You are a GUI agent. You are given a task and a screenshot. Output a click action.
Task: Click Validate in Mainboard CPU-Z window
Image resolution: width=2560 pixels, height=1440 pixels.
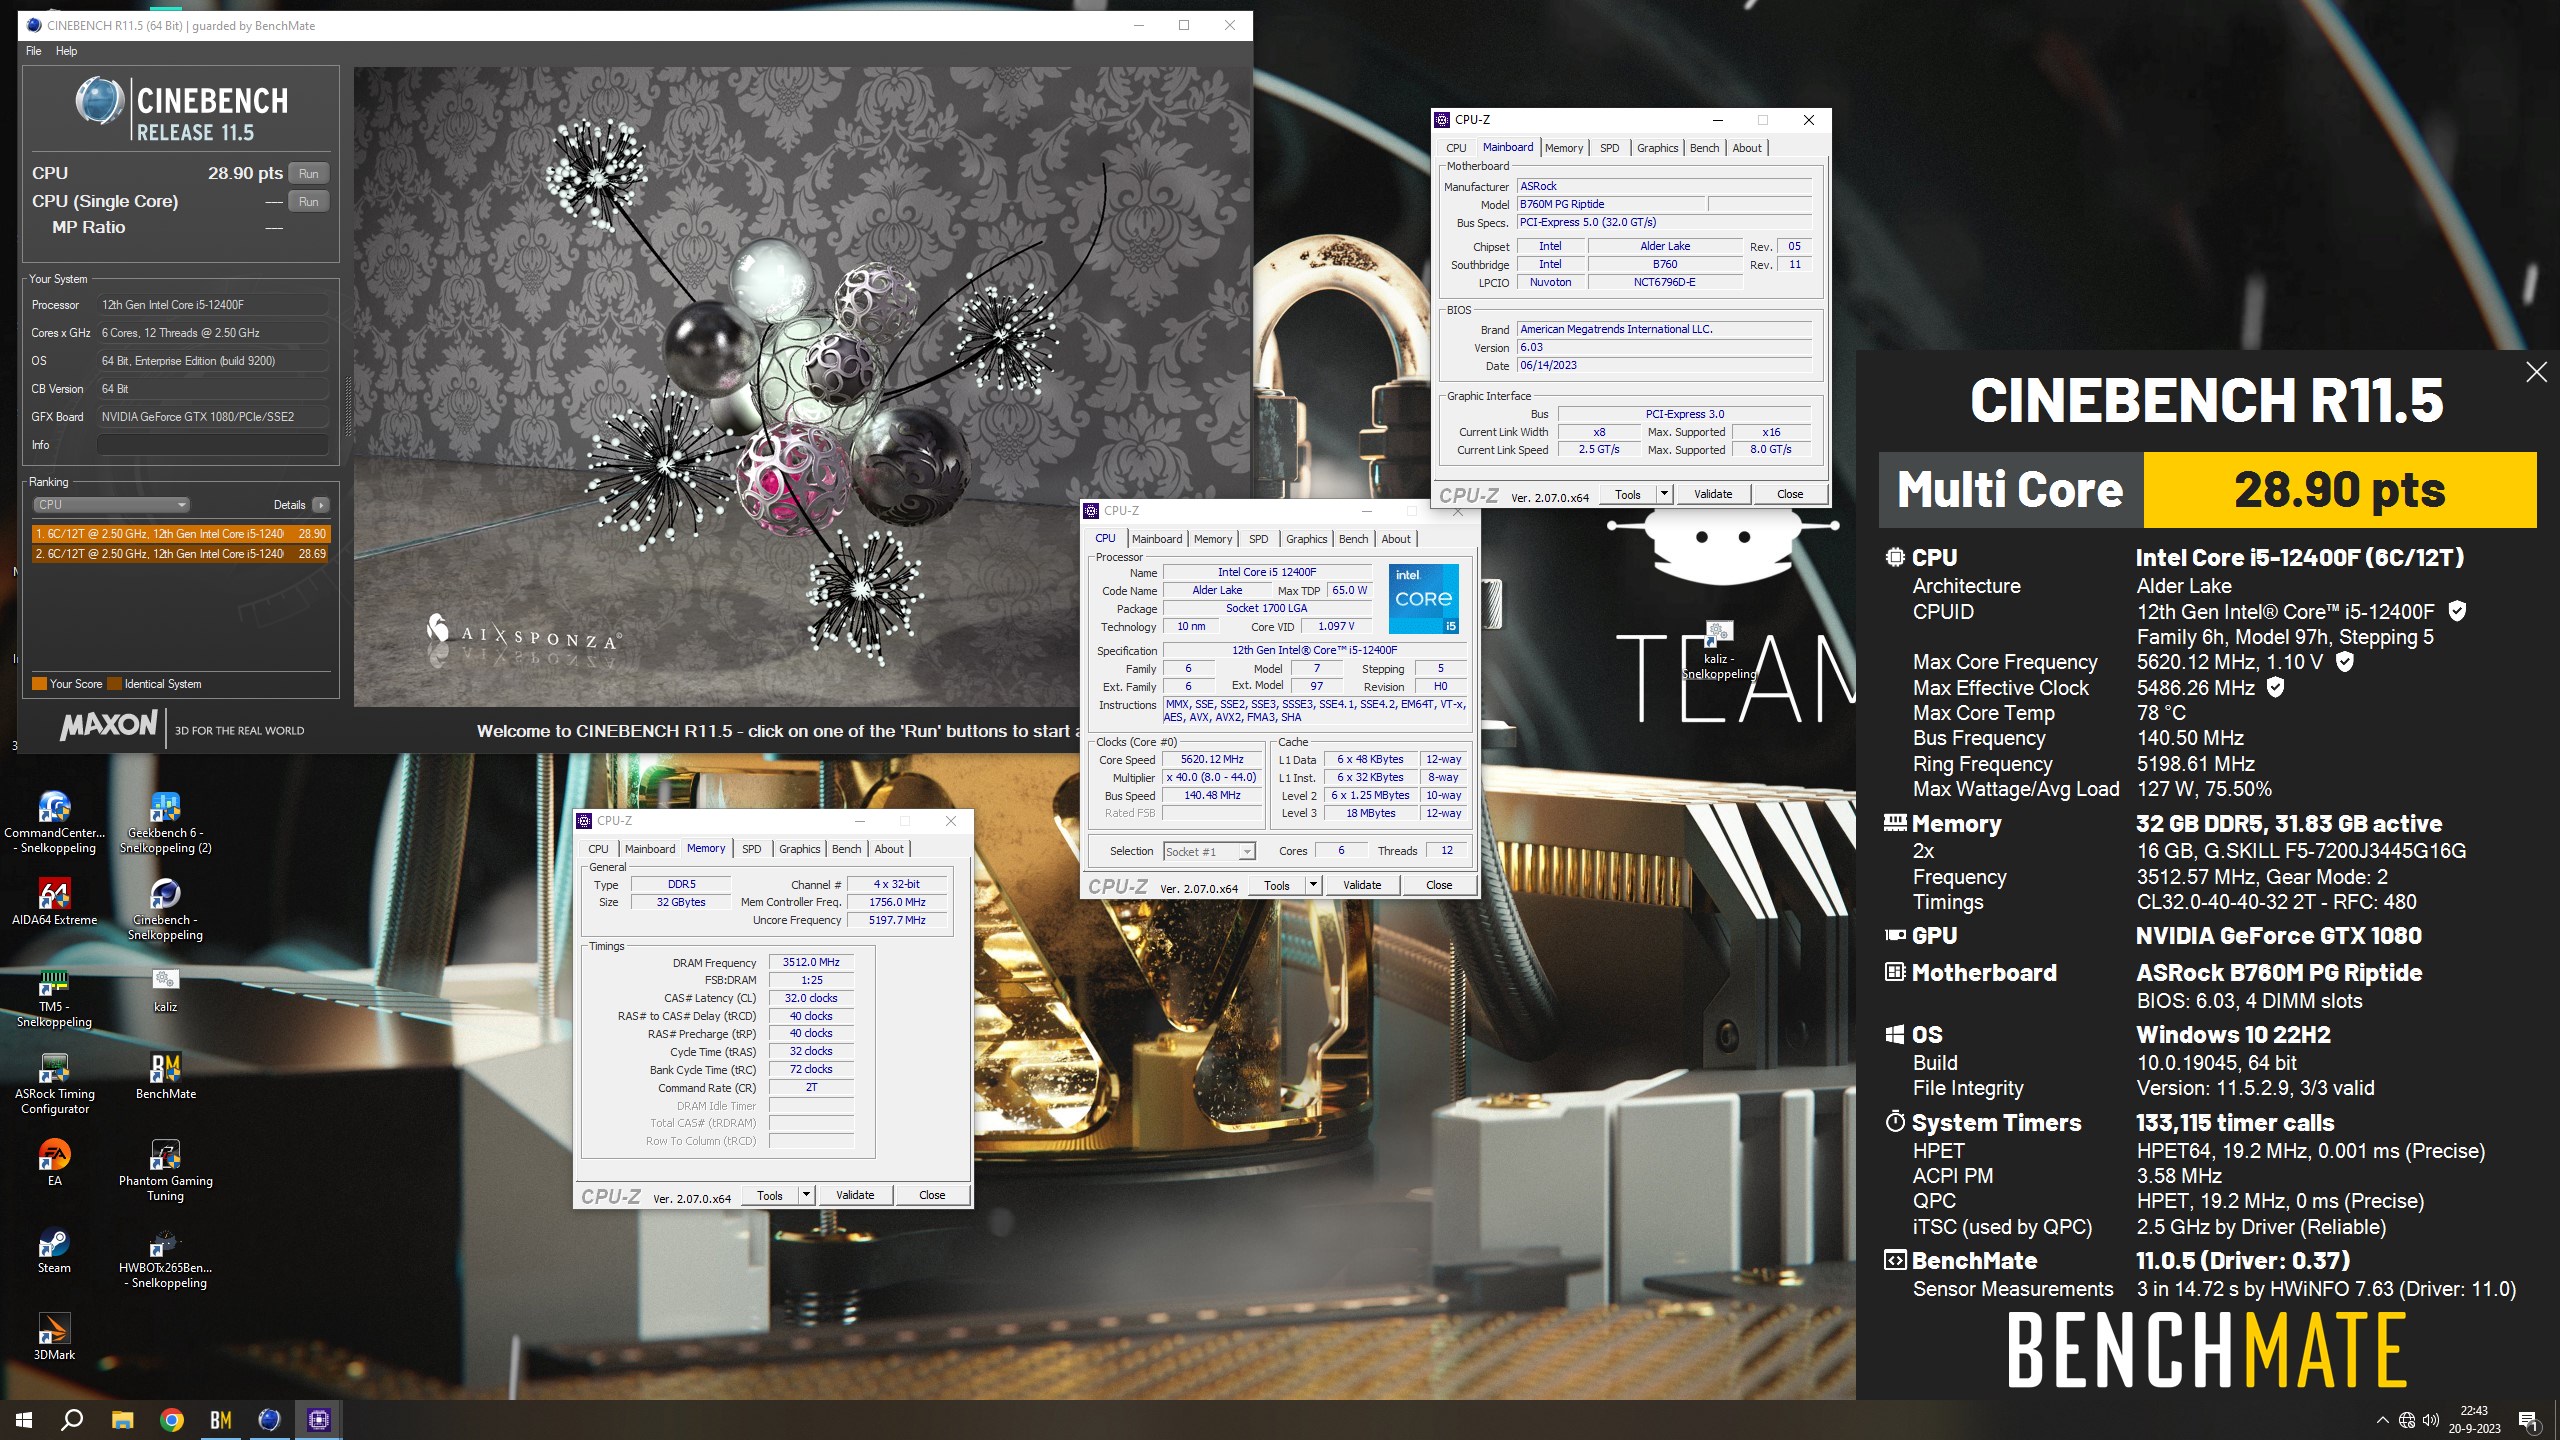coord(1713,494)
